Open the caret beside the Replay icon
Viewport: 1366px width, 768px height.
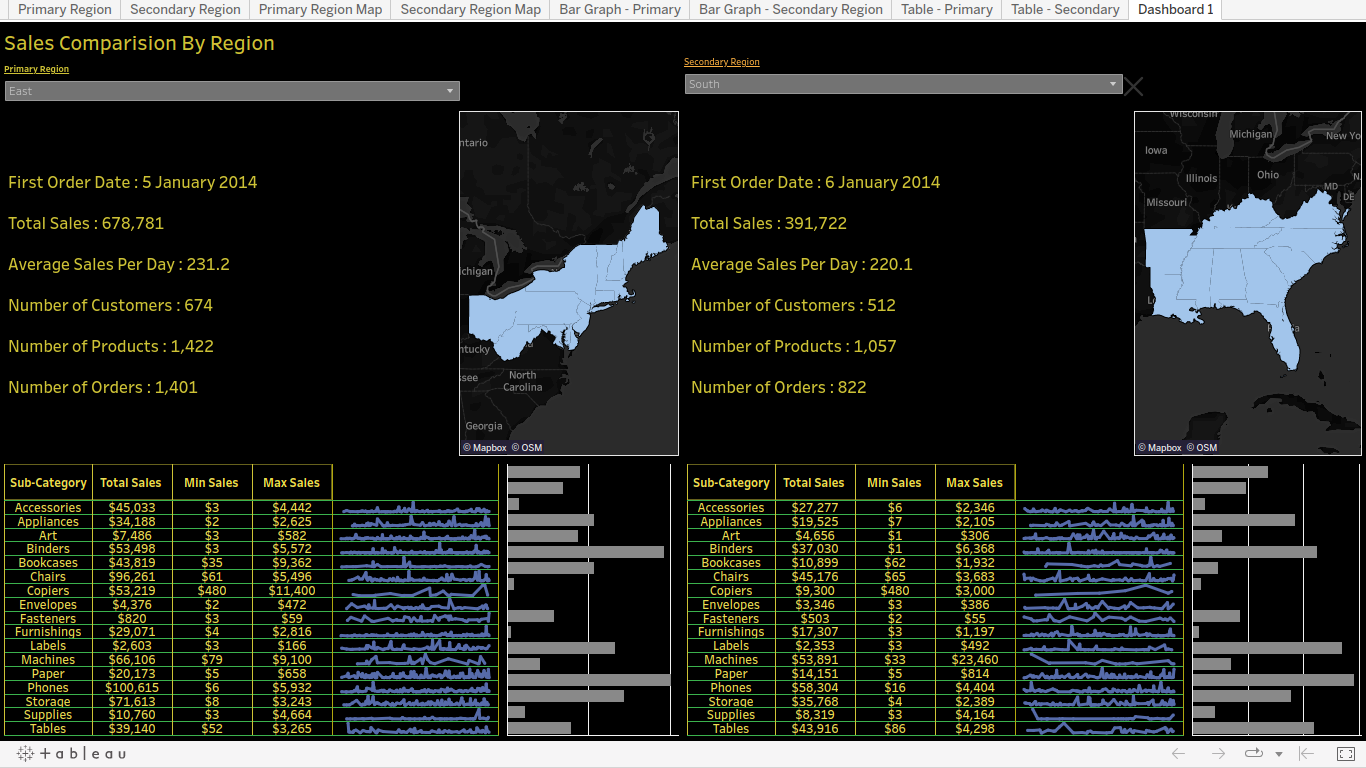[x=1279, y=755]
